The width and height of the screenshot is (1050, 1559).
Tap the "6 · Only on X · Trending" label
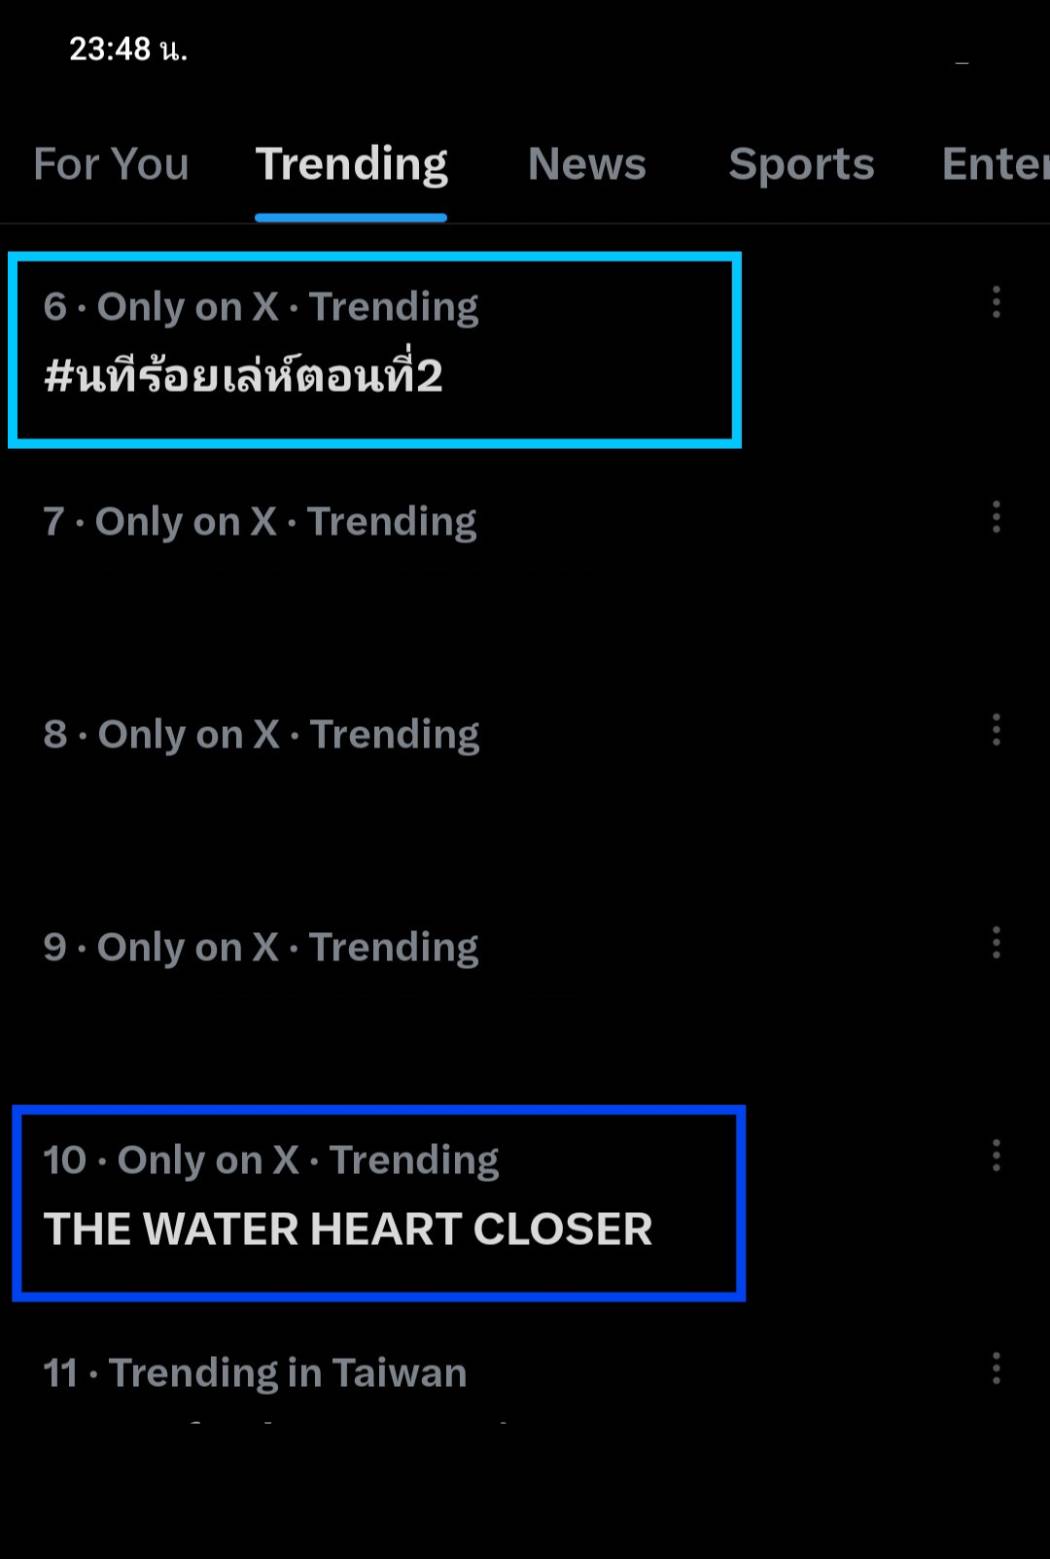pyautogui.click(x=261, y=307)
